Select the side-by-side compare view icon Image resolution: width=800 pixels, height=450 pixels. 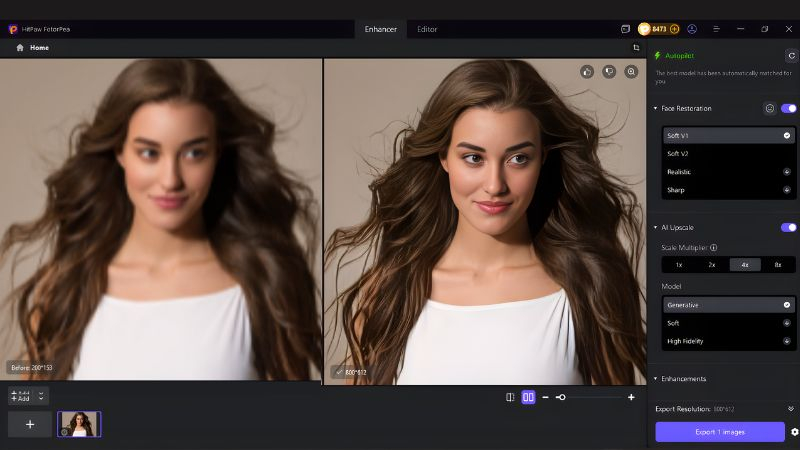click(528, 397)
